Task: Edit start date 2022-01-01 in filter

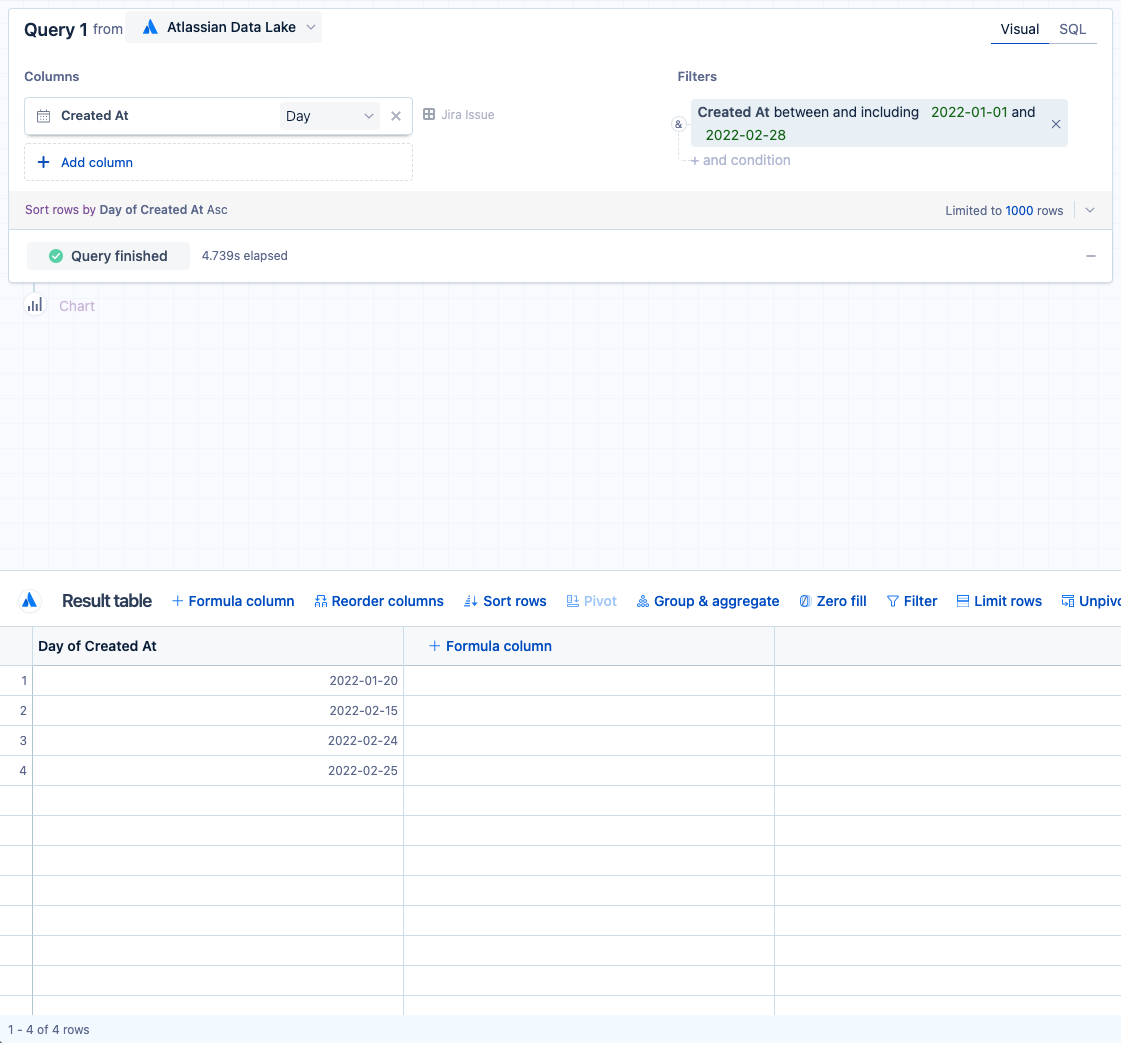Action: coord(969,112)
